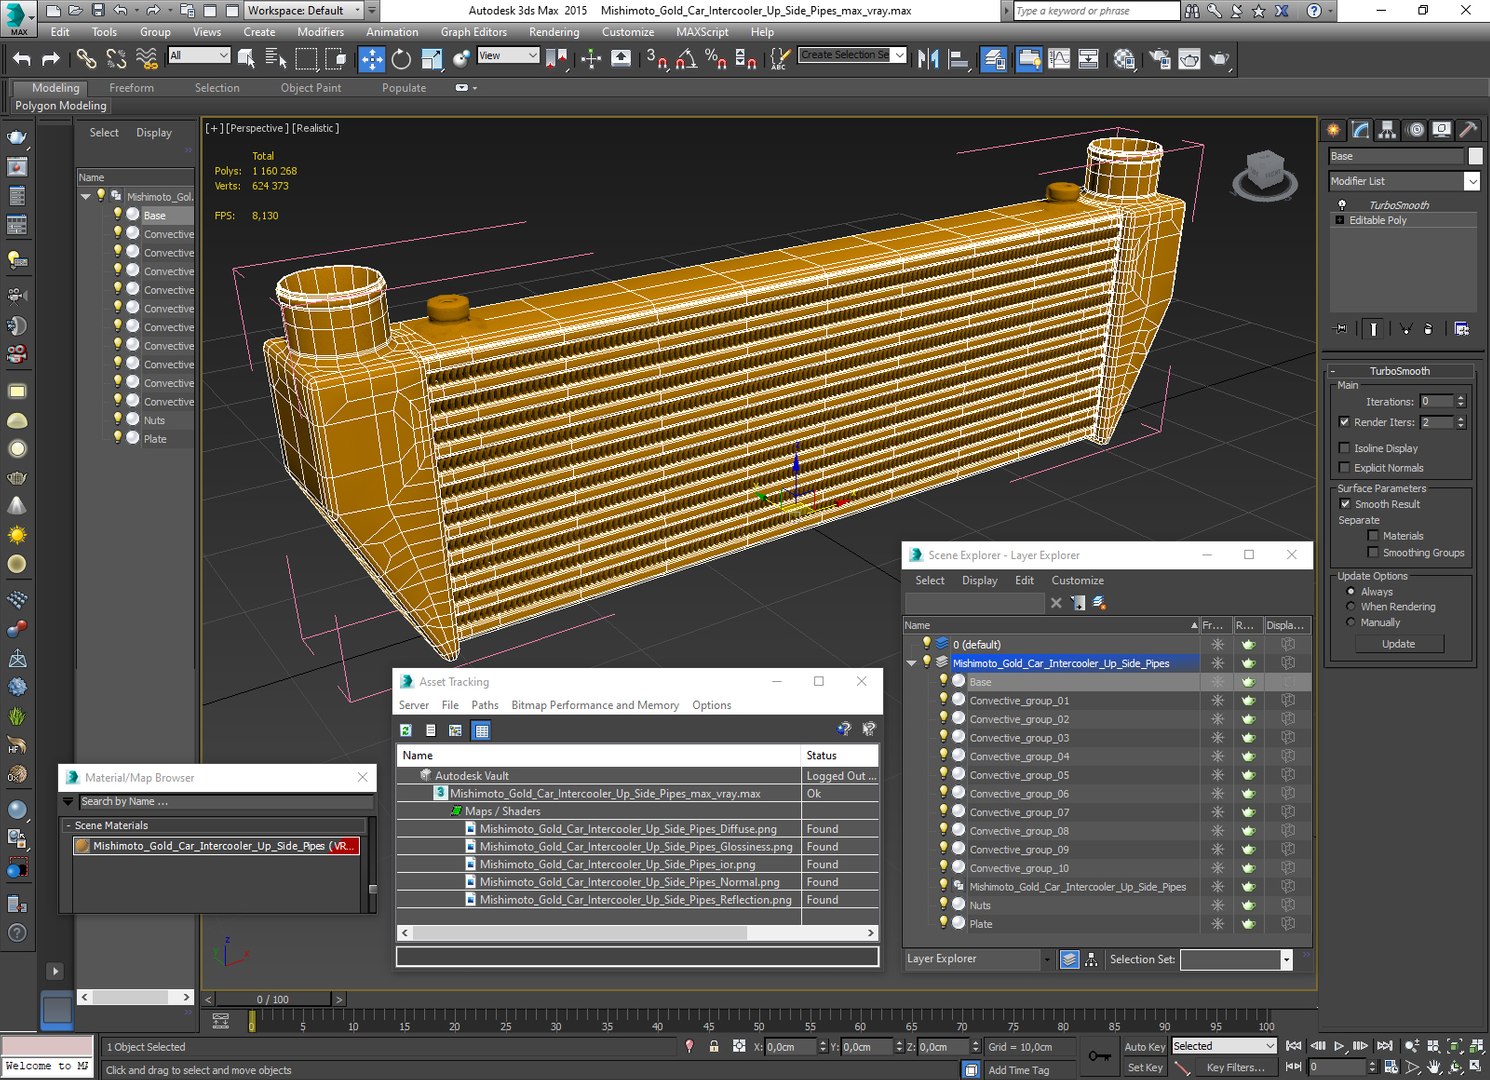Expand the Editable Poly modifier sub-levels

tap(1339, 220)
